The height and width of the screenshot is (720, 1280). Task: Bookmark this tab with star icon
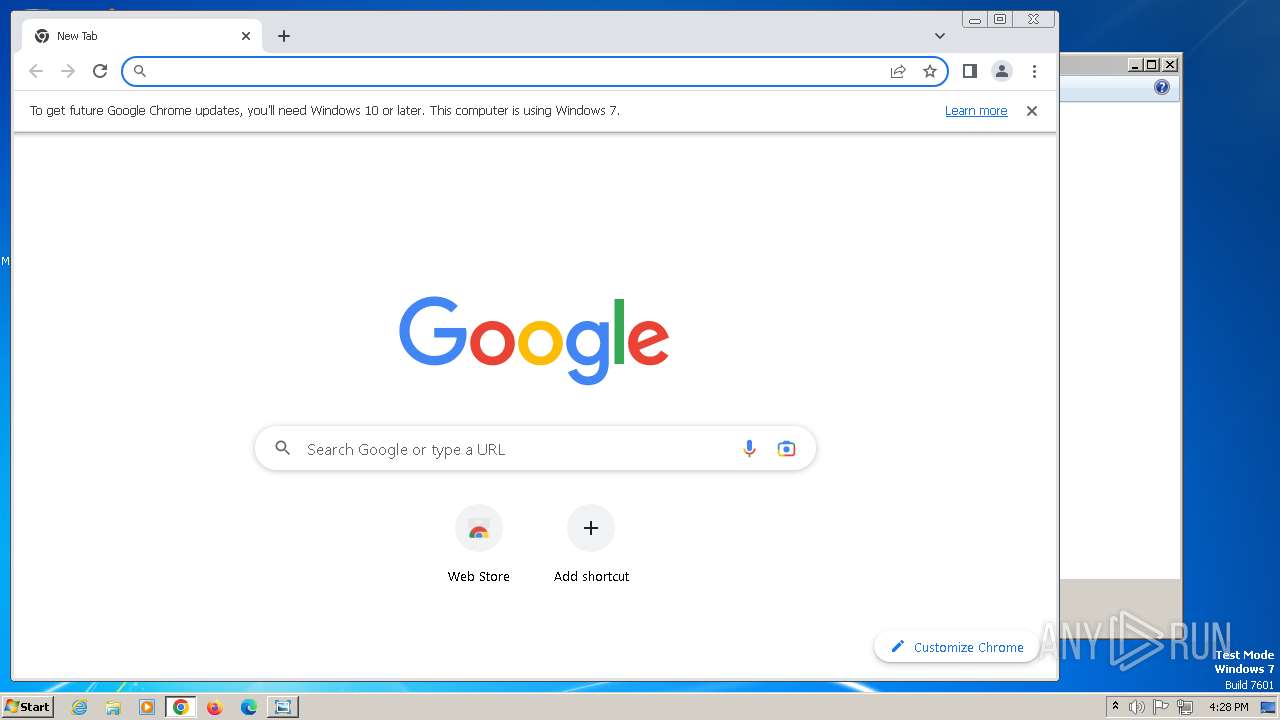coord(930,71)
